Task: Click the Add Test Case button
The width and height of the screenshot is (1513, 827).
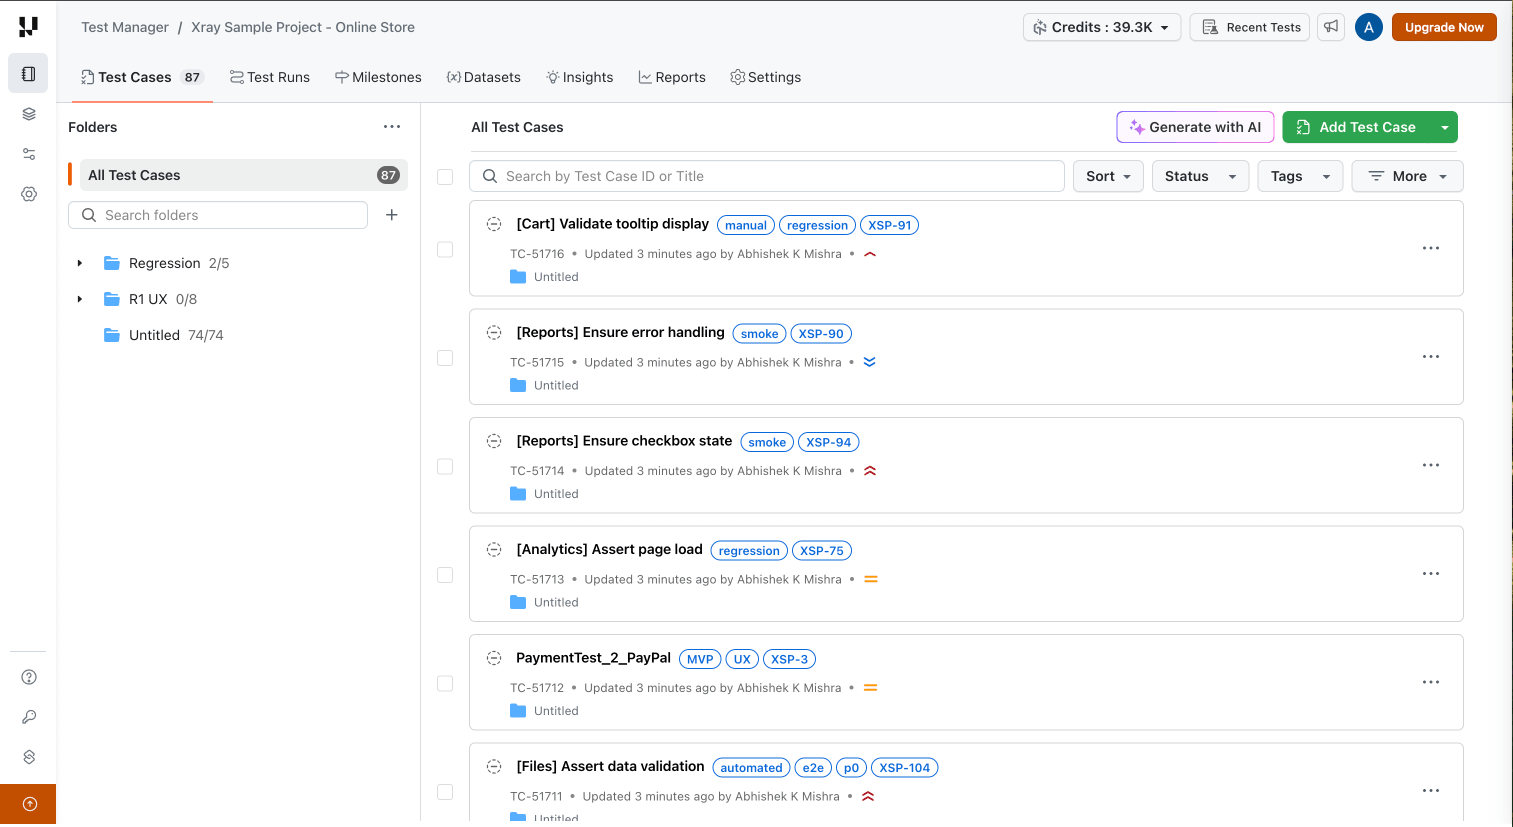Action: tap(1357, 127)
